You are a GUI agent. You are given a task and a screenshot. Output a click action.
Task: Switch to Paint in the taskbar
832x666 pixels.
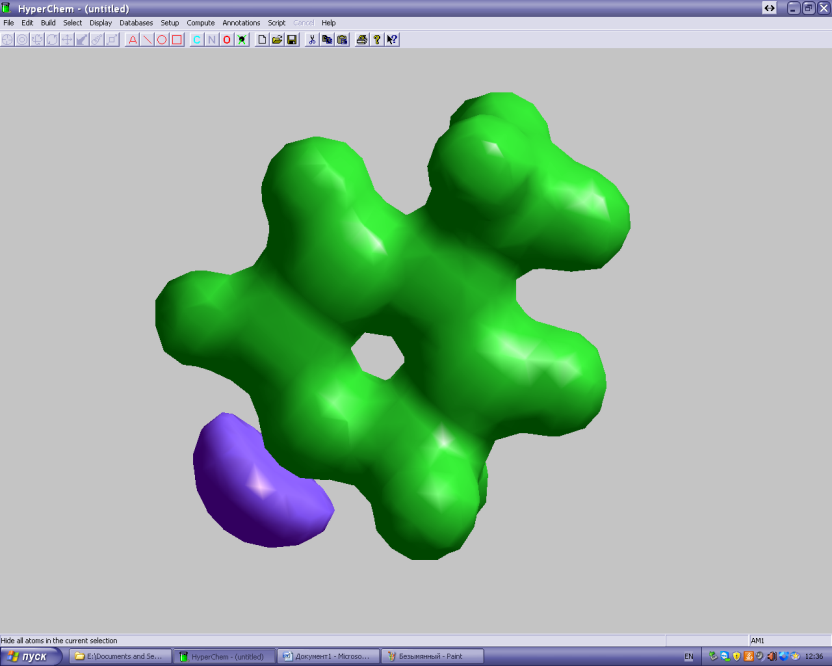[x=433, y=656]
